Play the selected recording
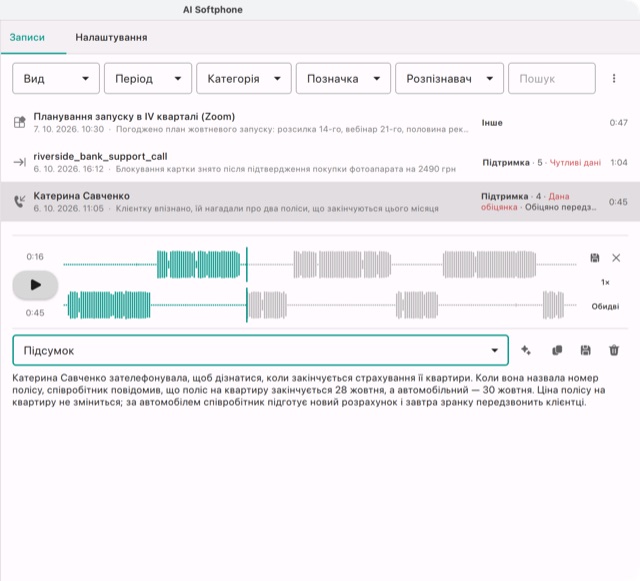 click(x=36, y=285)
